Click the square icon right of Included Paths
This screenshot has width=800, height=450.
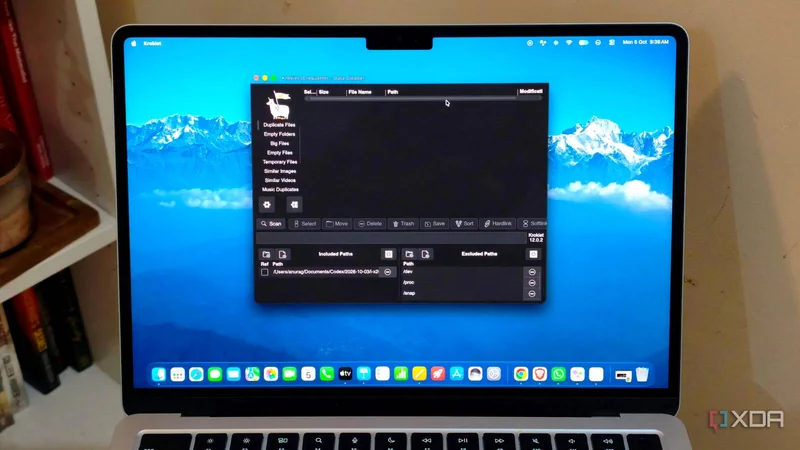coord(388,254)
